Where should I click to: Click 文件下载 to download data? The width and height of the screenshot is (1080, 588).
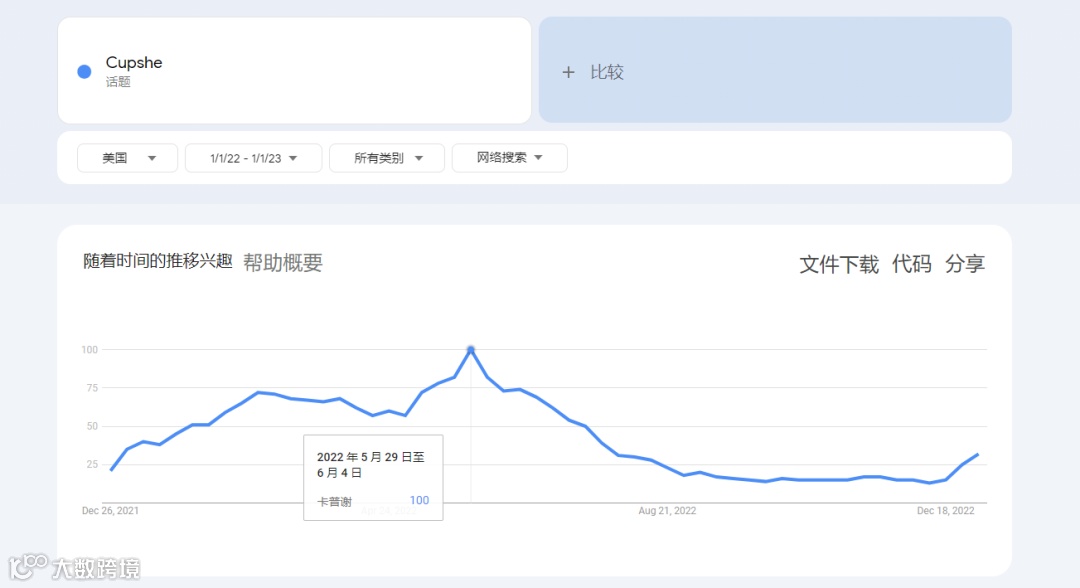click(x=839, y=264)
